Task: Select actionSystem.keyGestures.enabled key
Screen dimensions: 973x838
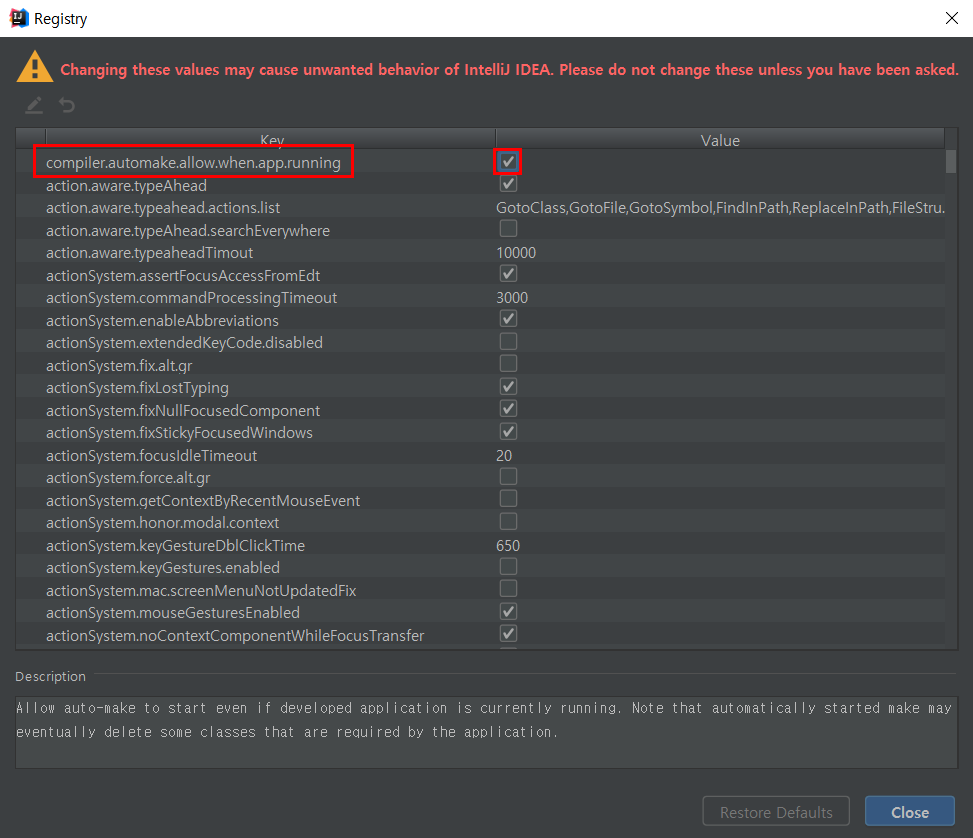Action: point(163,568)
